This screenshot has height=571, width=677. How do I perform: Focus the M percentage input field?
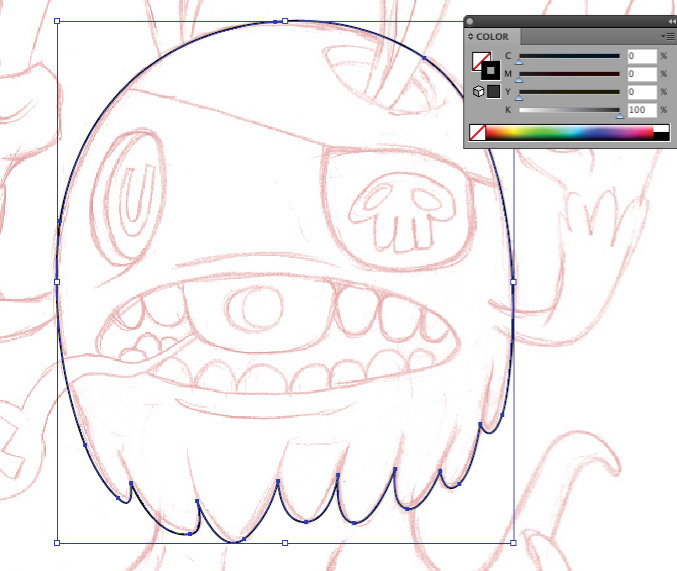(x=642, y=74)
